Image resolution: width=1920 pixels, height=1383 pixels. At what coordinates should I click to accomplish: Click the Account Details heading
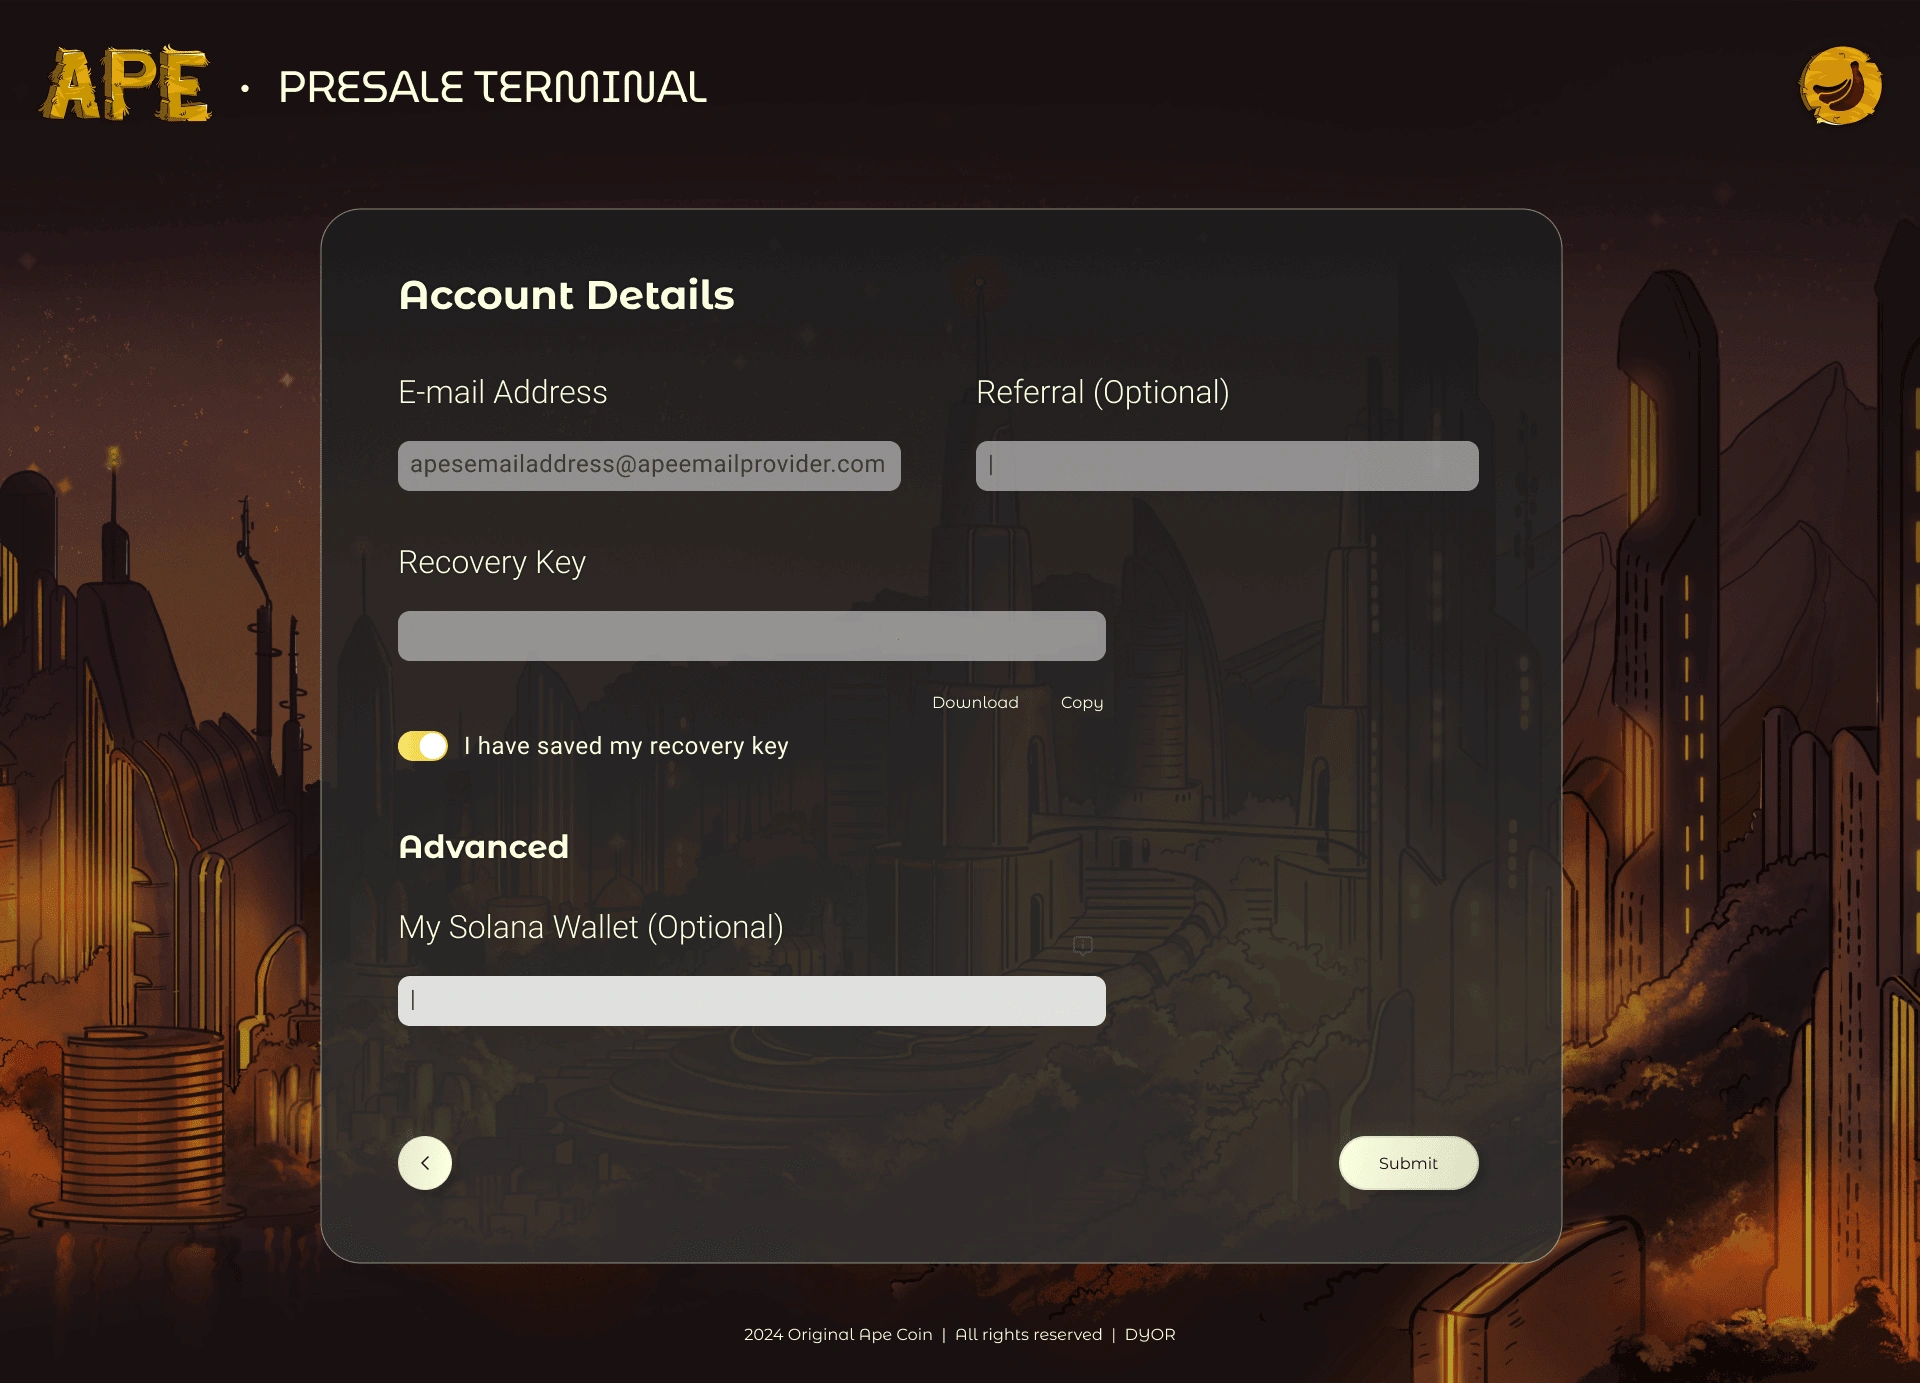tap(567, 295)
